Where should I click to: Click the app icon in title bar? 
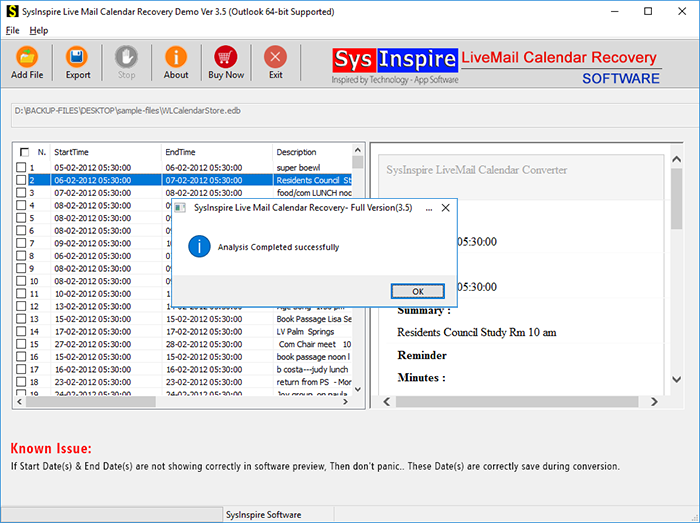[x=12, y=11]
